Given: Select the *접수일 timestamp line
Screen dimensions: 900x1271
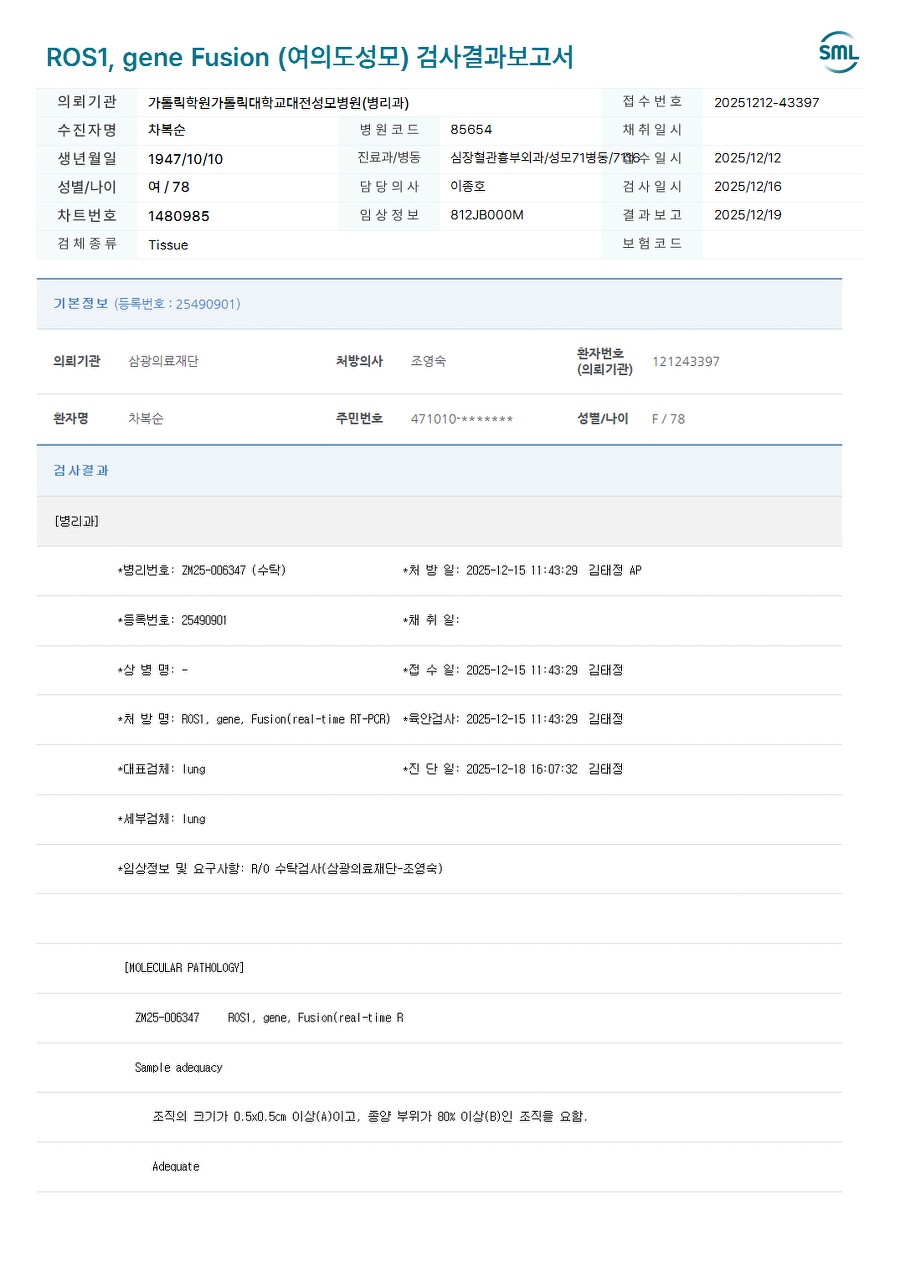Looking at the screenshot, I should click(513, 670).
